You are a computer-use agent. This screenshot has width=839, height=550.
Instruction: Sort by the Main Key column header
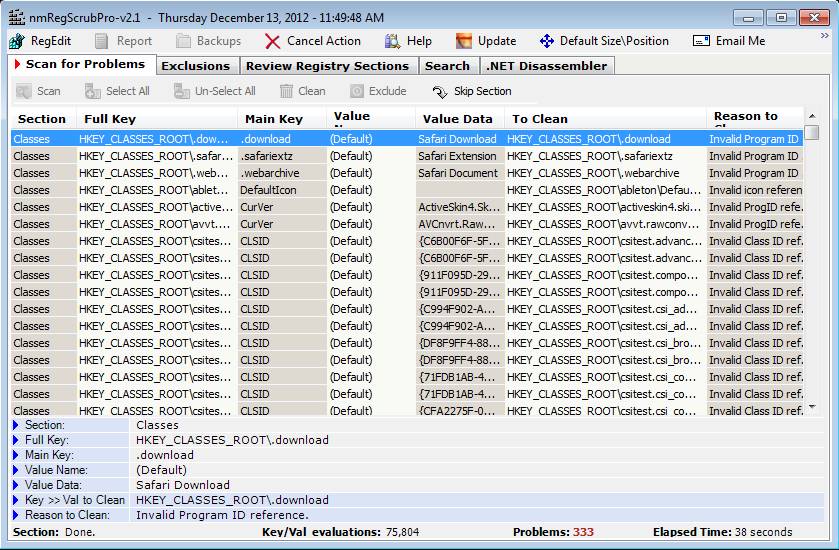(x=271, y=119)
